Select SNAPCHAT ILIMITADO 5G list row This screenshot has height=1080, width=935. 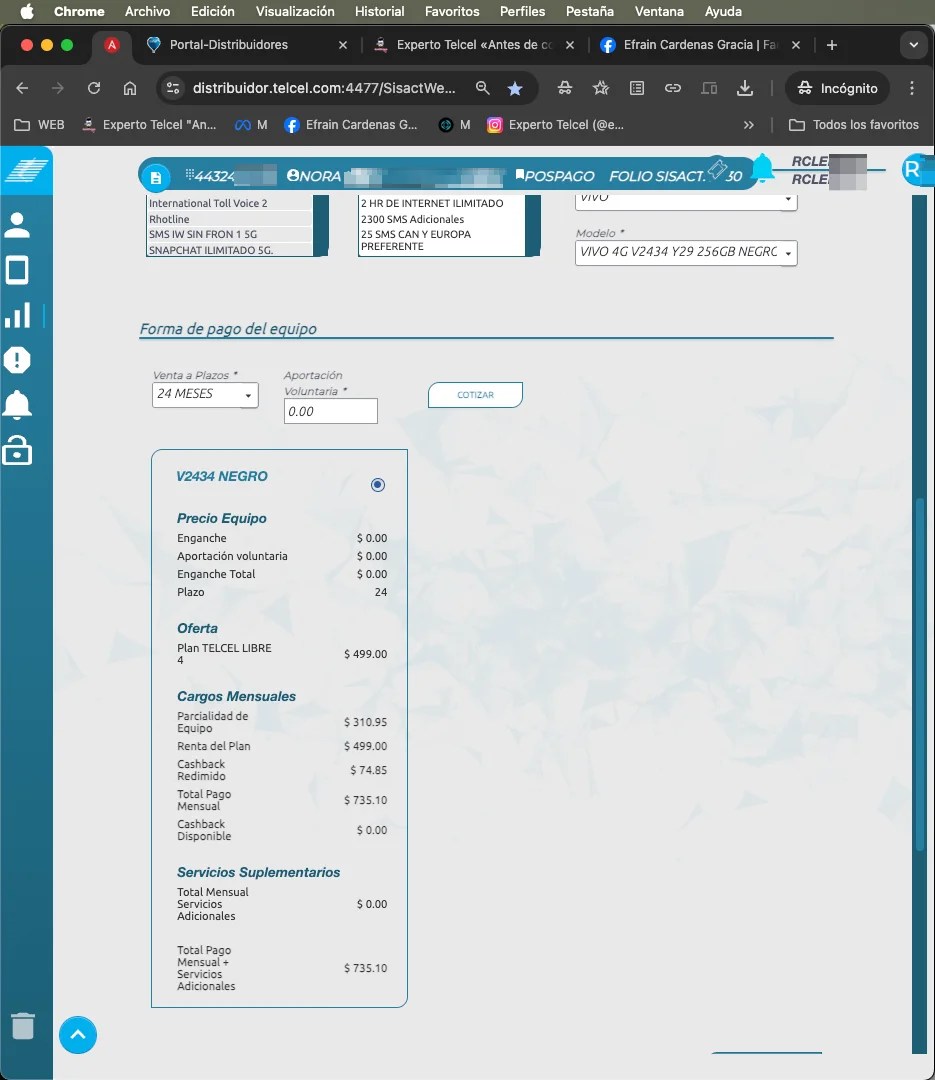229,250
